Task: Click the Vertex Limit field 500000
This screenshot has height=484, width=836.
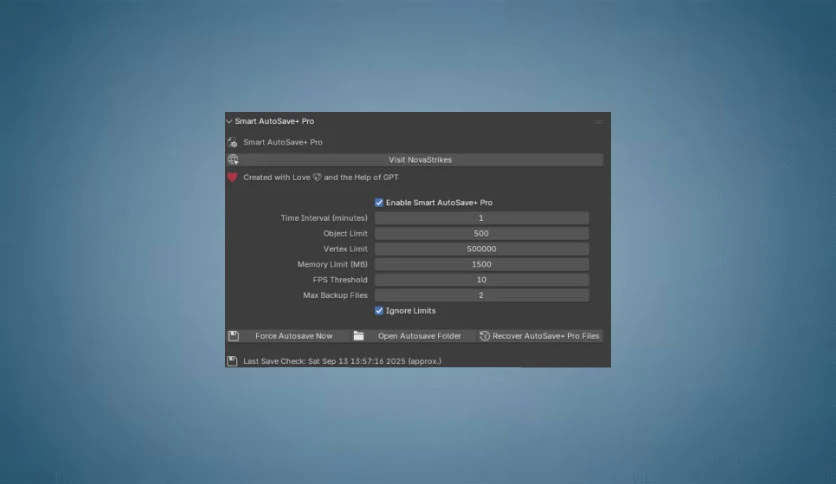Action: pos(481,249)
